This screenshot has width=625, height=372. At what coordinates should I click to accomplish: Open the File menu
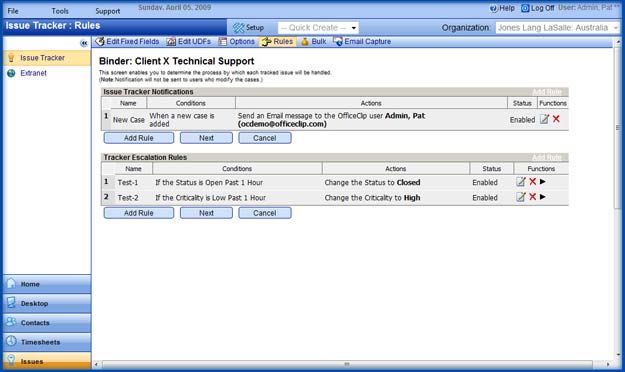pos(13,11)
